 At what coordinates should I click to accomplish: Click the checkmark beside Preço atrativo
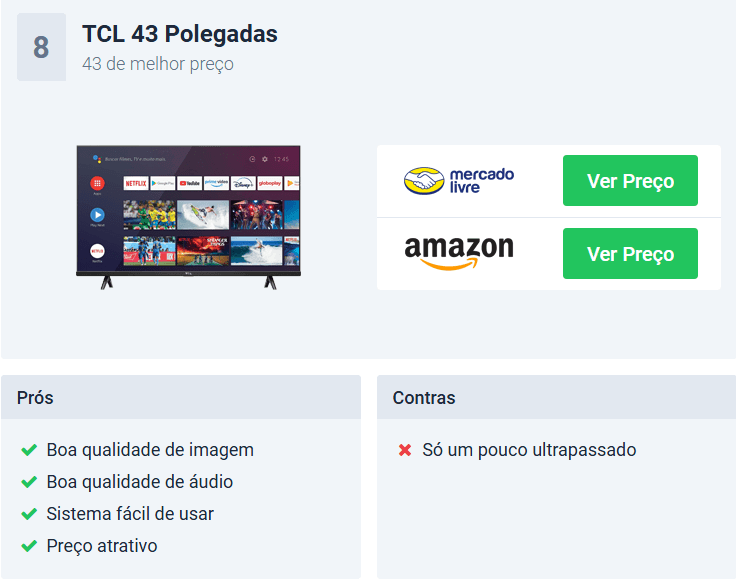[x=29, y=546]
